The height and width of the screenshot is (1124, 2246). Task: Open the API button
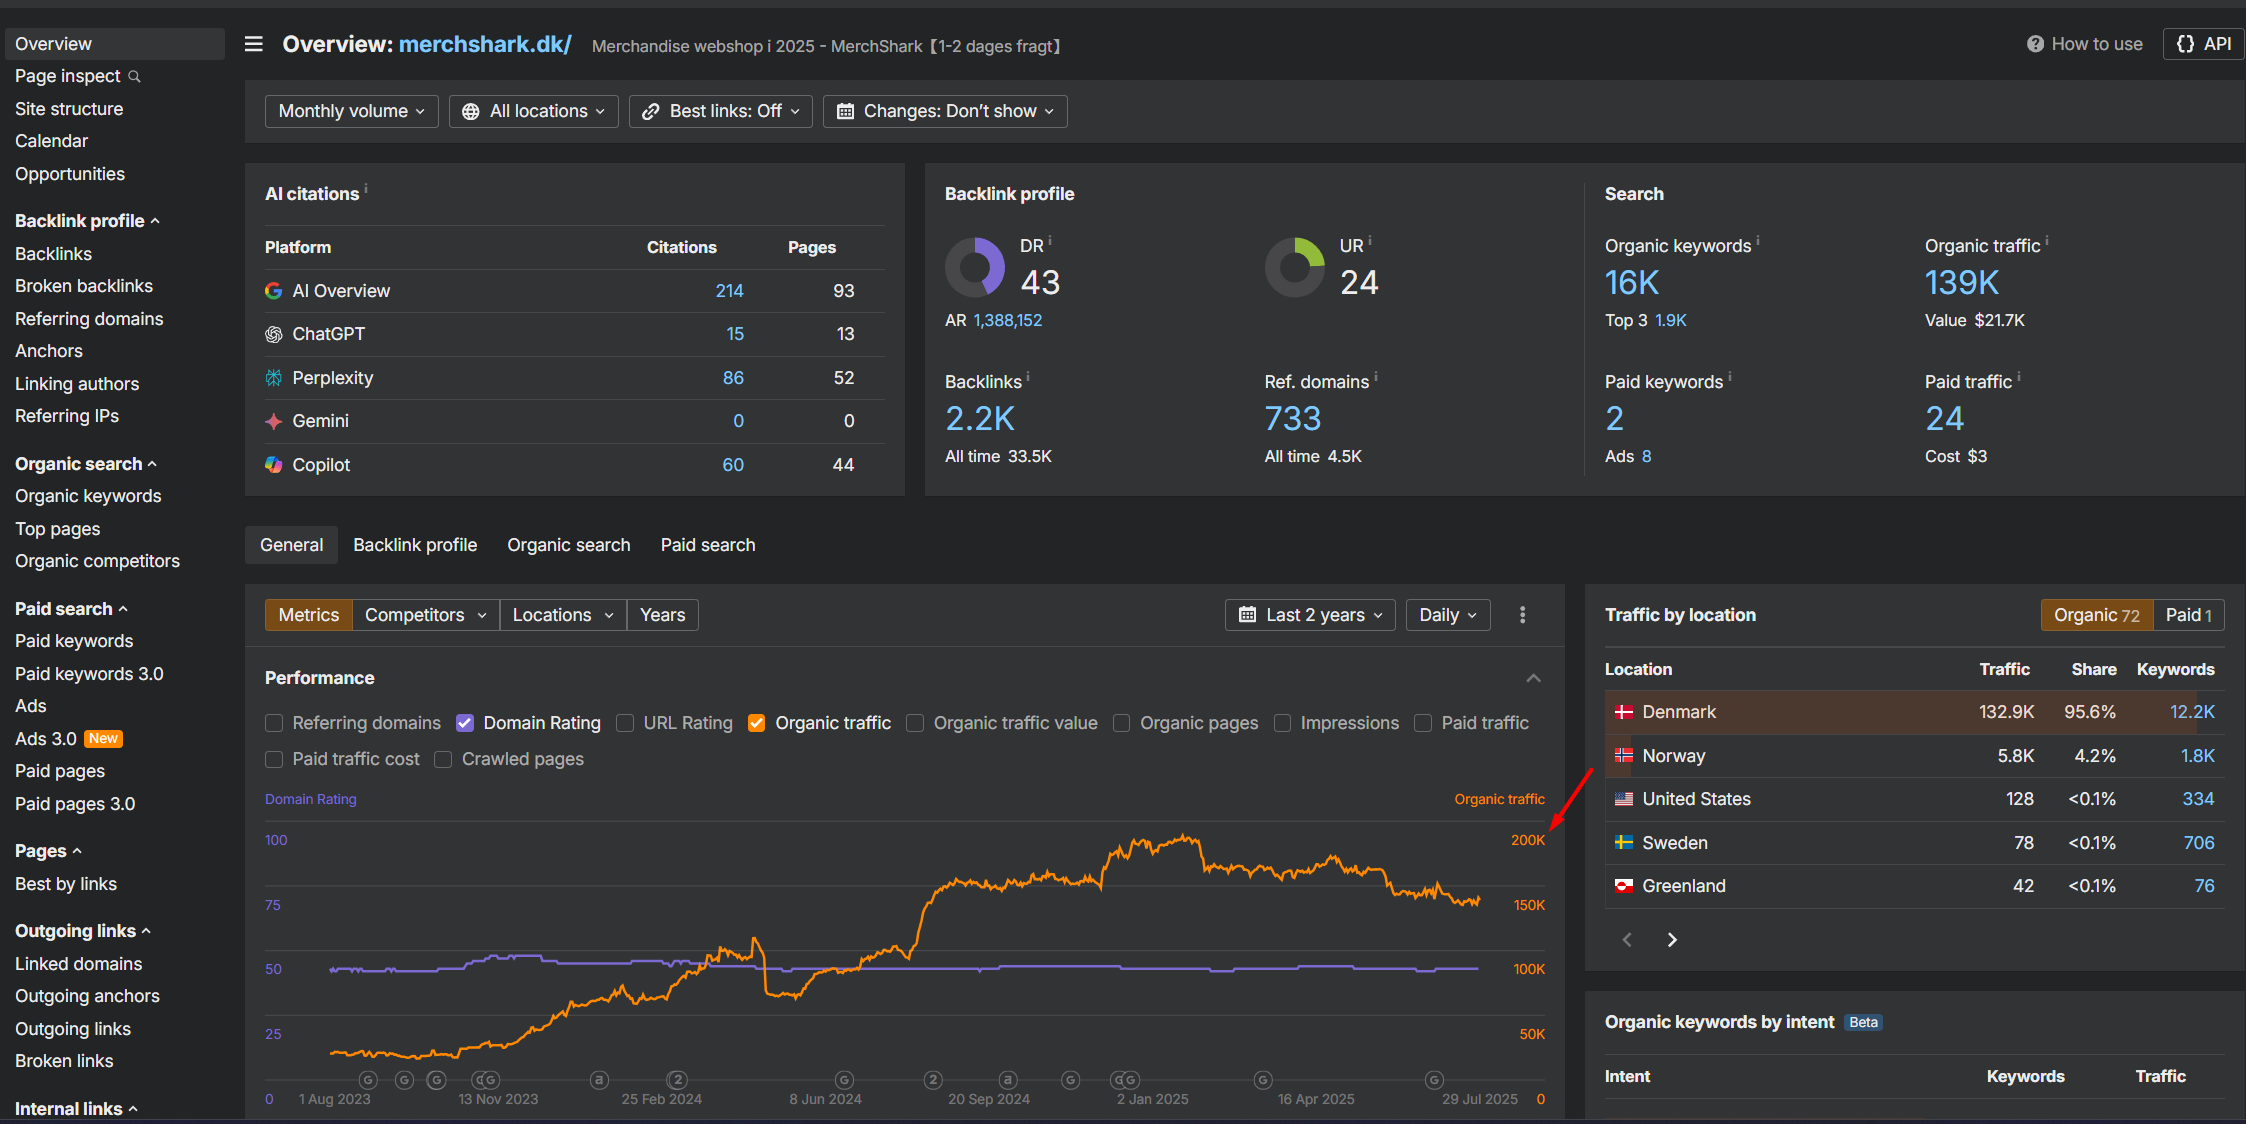point(2203,44)
